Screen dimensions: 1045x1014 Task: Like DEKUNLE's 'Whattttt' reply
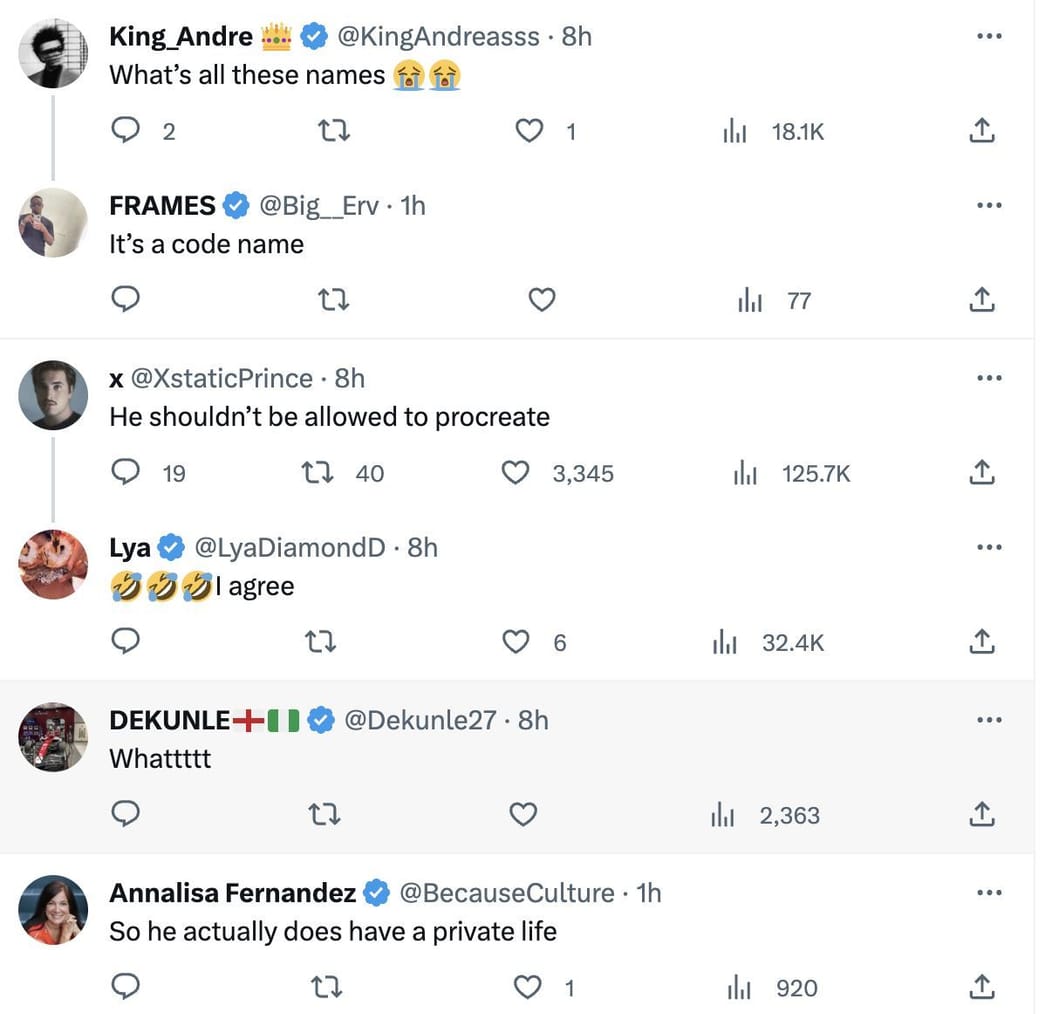(523, 815)
